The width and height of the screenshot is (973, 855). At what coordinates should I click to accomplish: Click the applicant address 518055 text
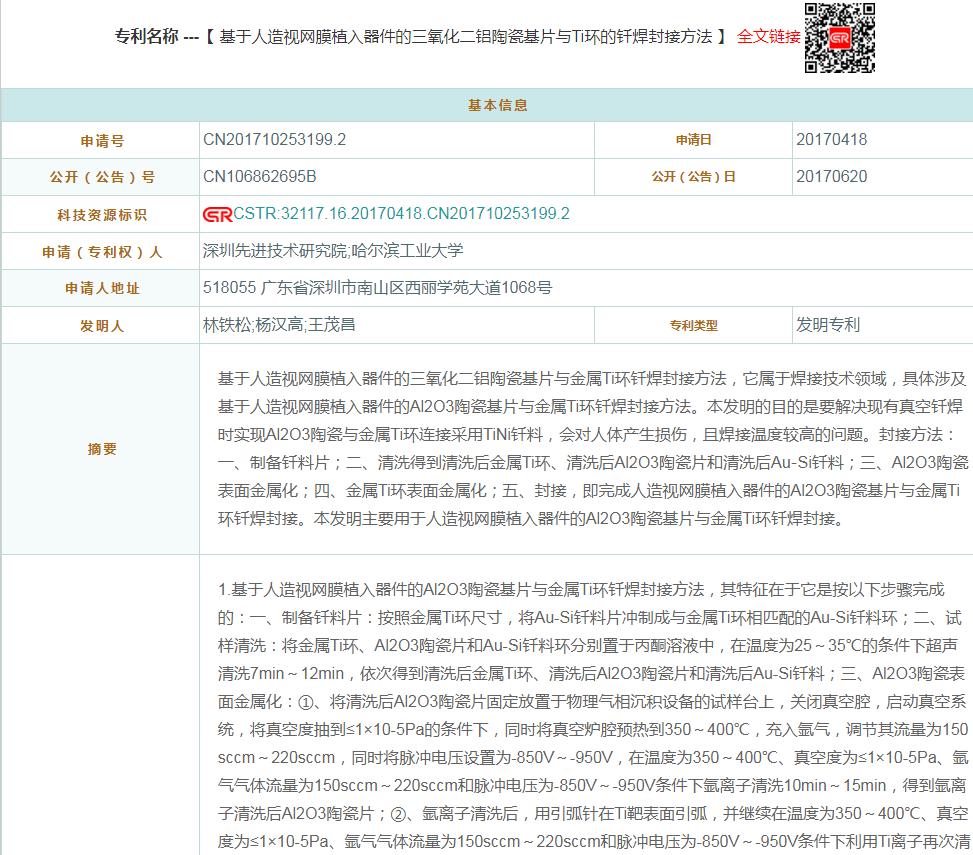(x=377, y=288)
